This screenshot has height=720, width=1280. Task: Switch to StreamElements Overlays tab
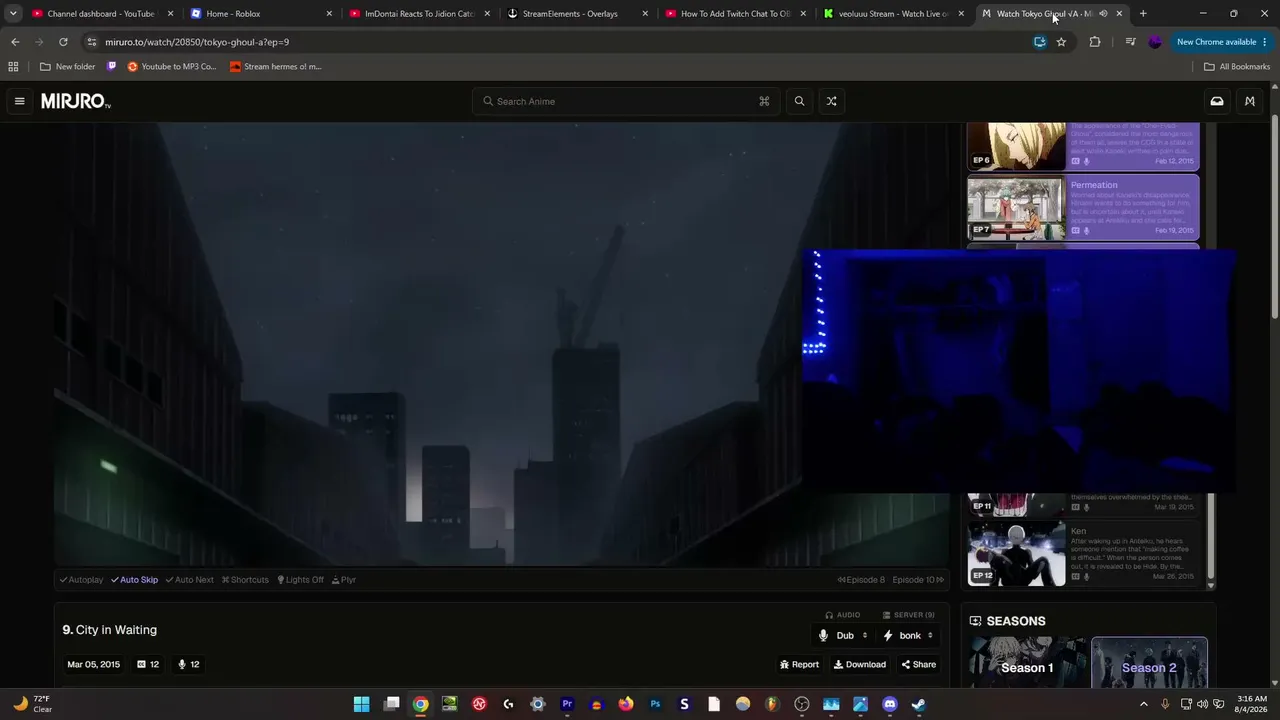[x=578, y=14]
